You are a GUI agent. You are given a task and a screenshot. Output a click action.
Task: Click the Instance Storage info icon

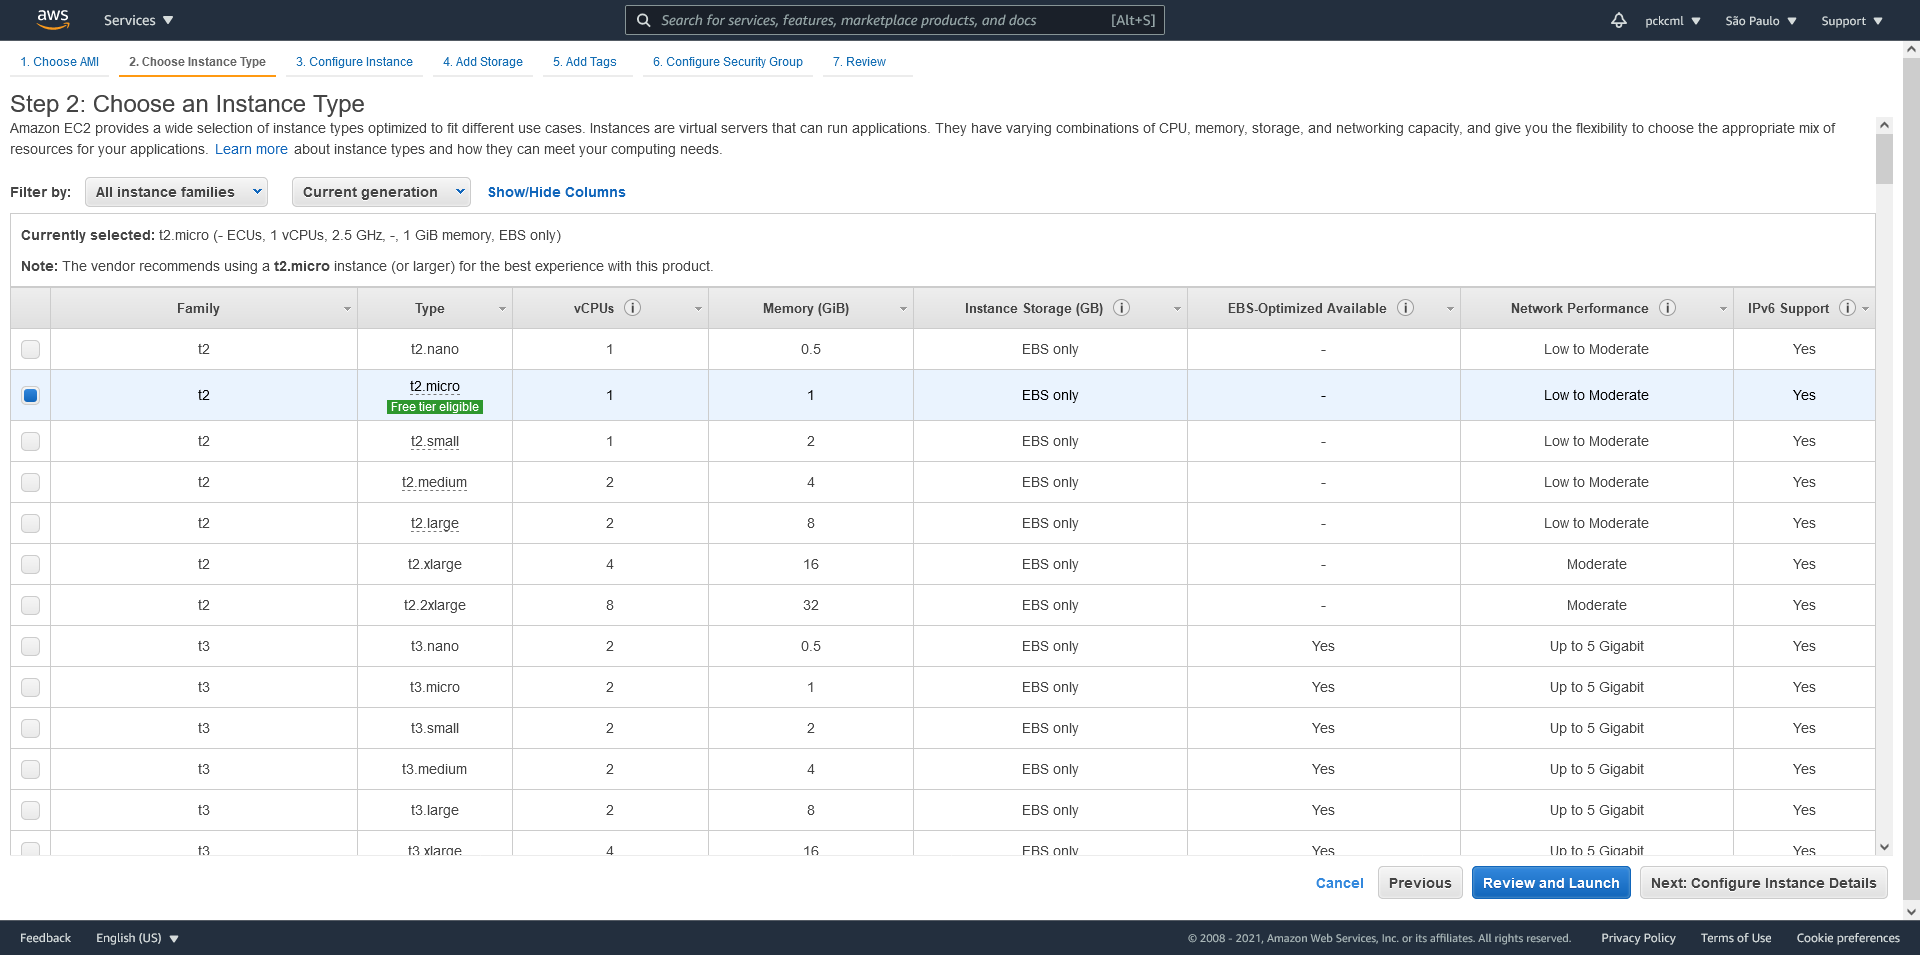click(x=1121, y=308)
